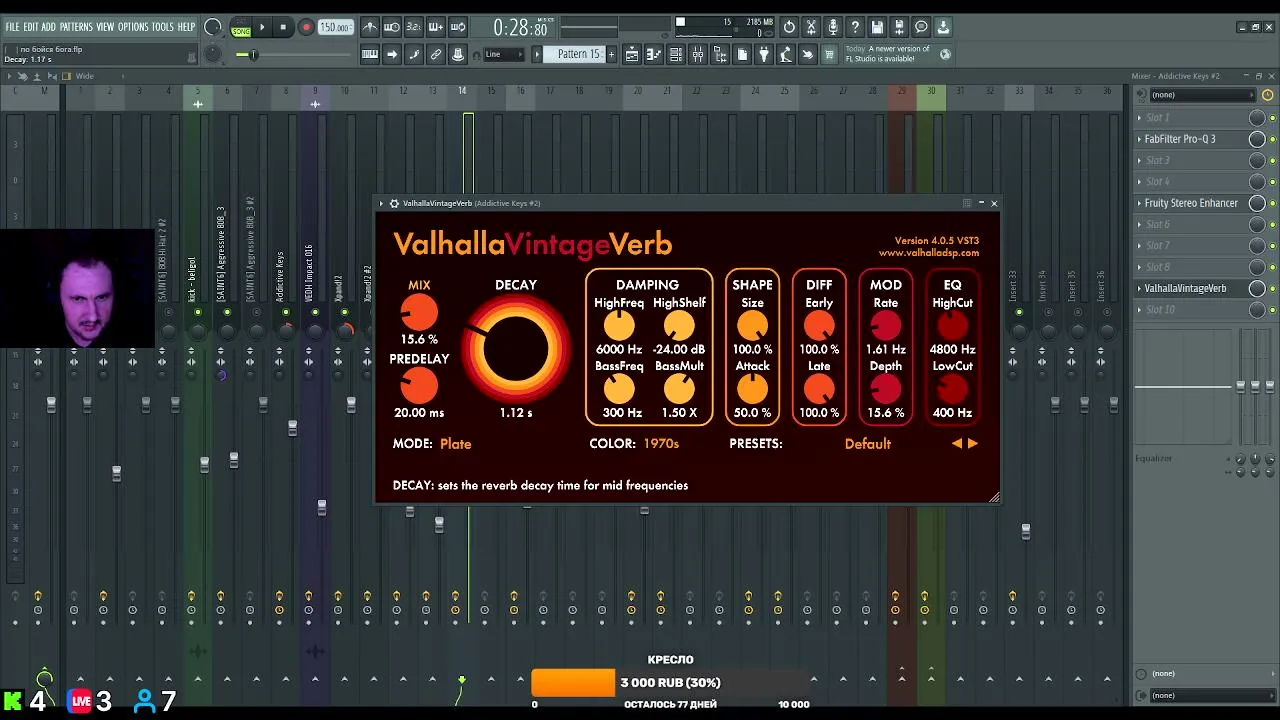Expand the FabFilter Pro-Q 3 slot arrow
The width and height of the screenshot is (1280, 720).
pyautogui.click(x=1139, y=139)
